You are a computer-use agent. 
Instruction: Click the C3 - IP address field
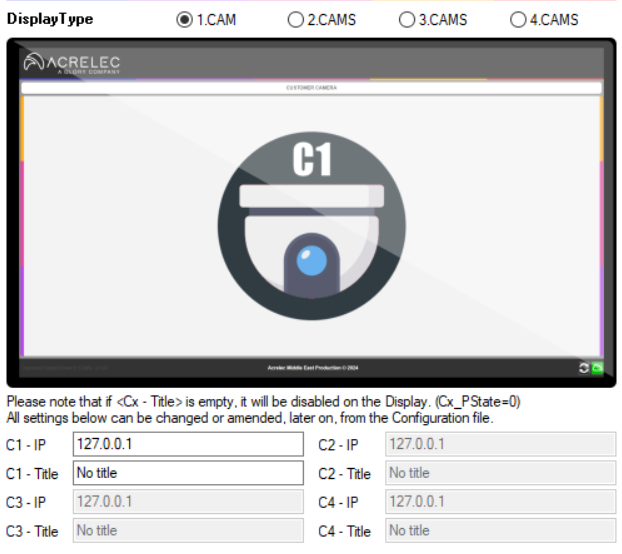[x=188, y=502]
